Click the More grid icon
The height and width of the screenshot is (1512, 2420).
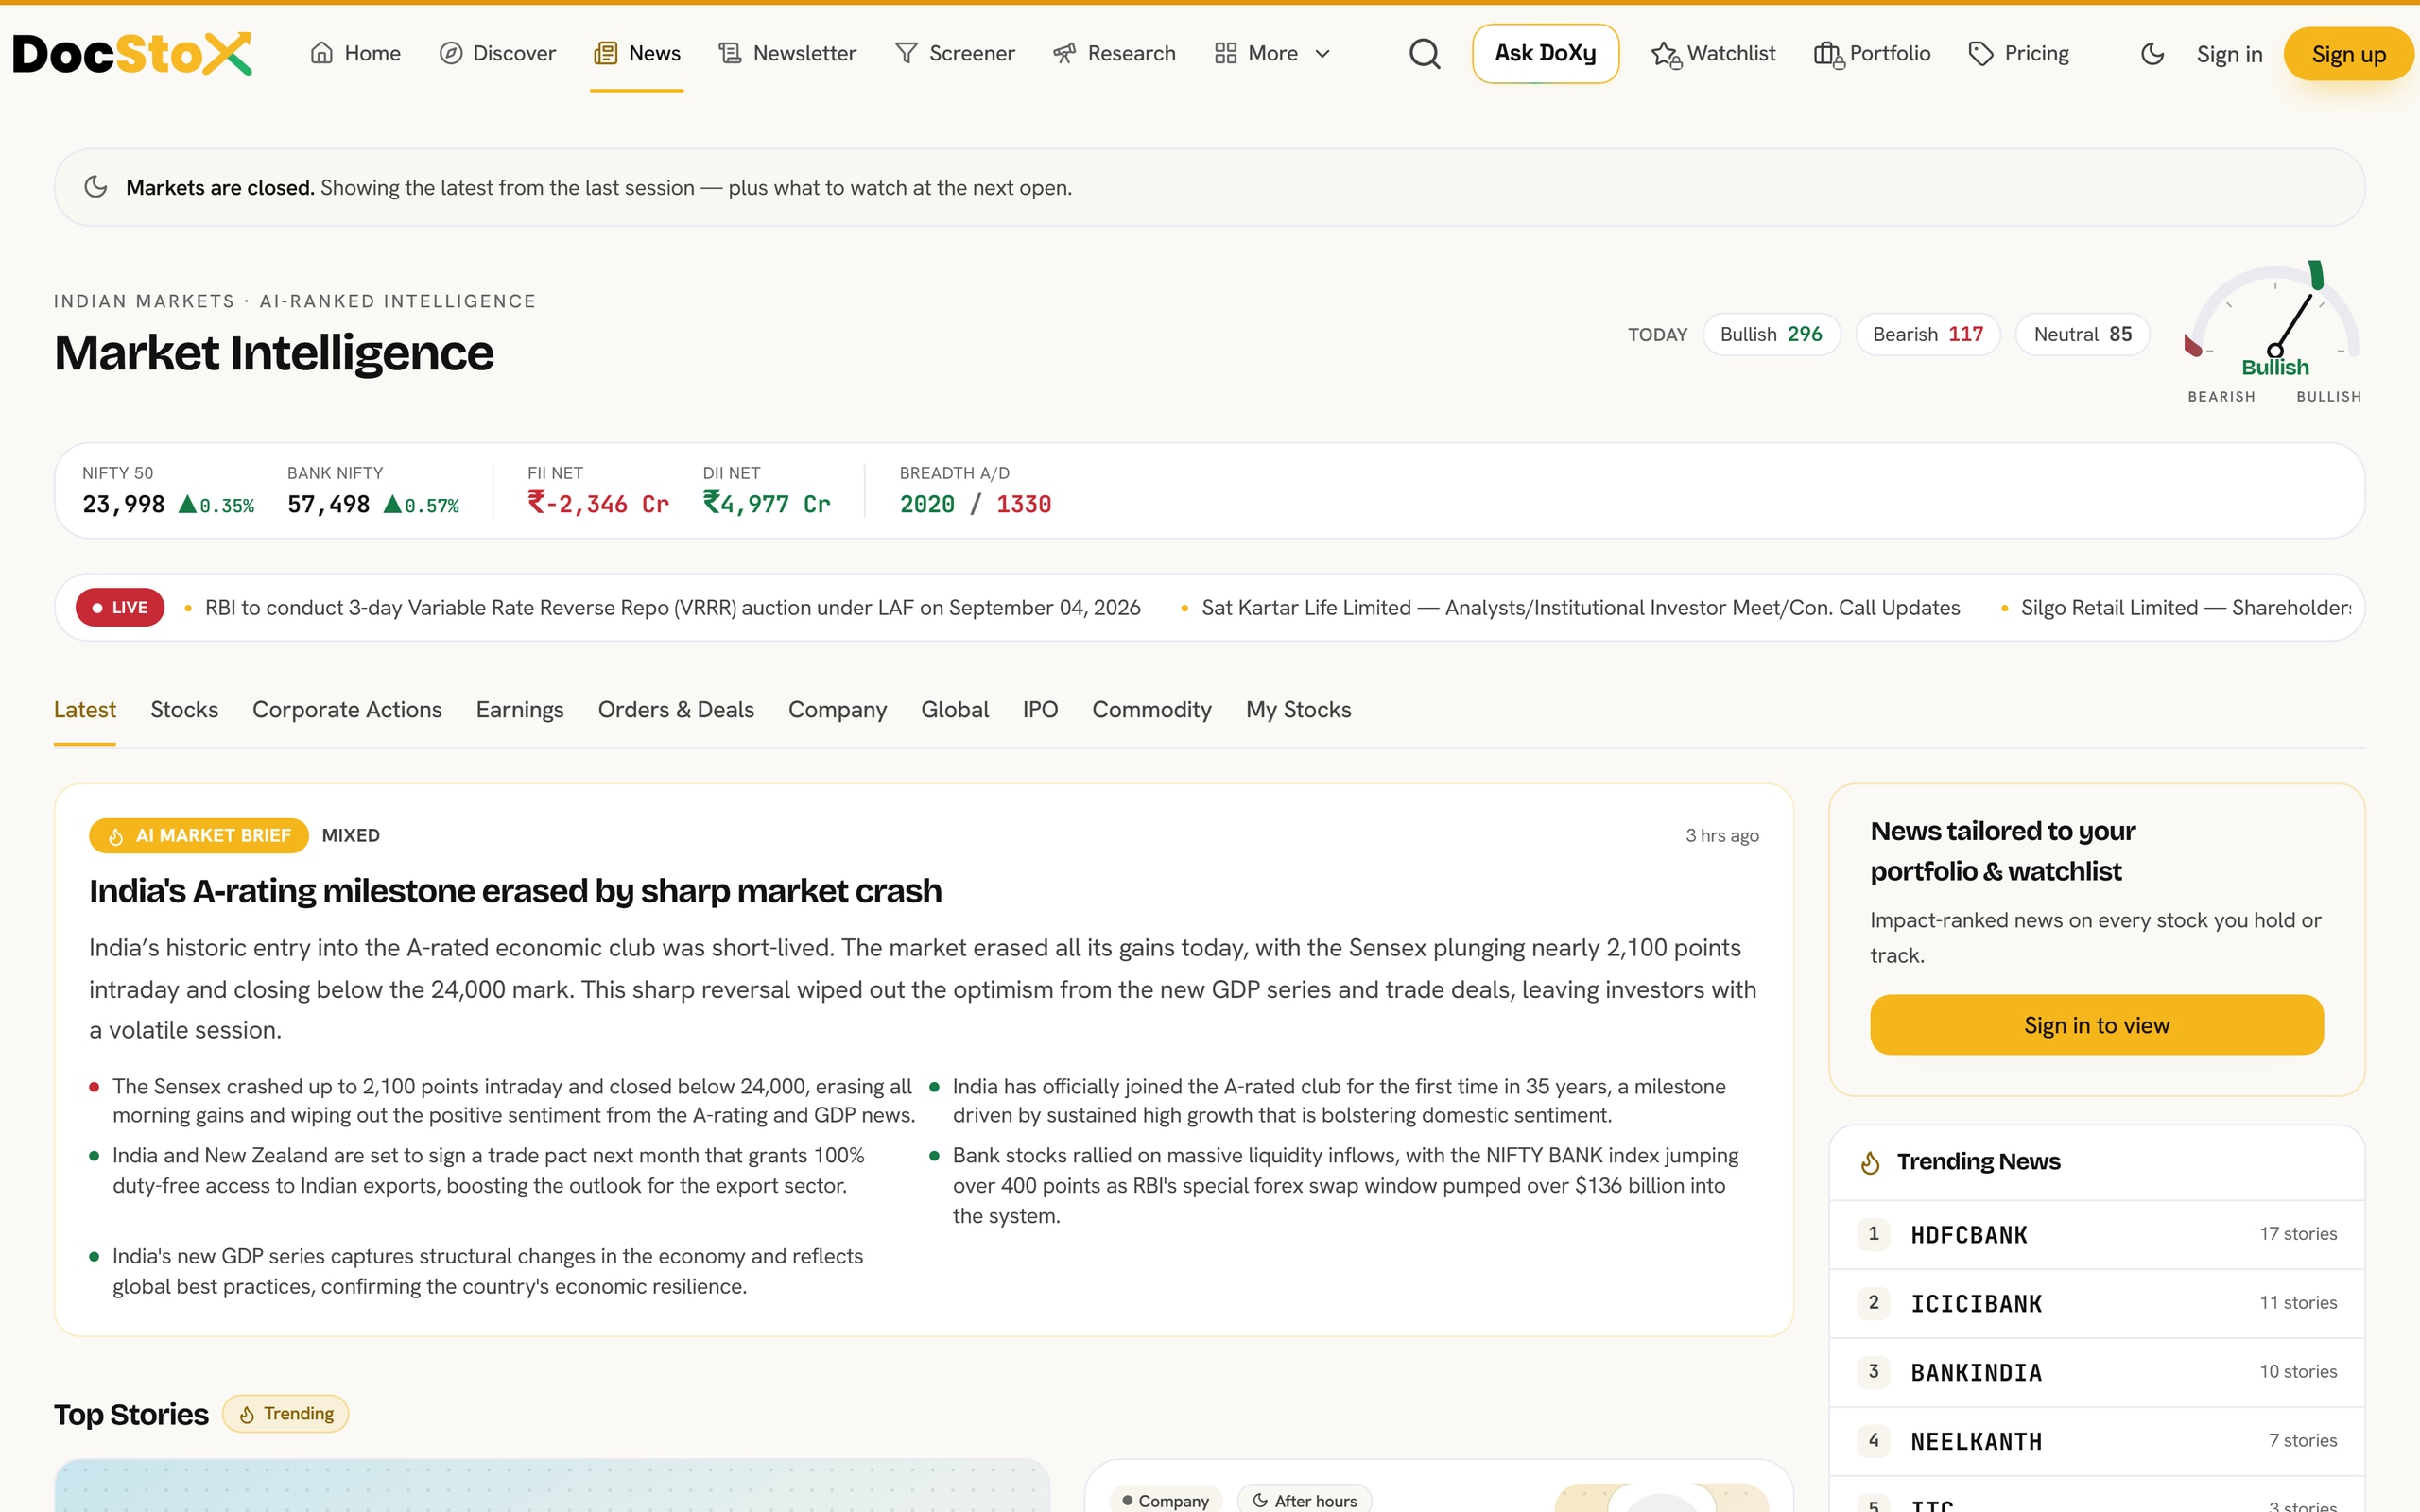pyautogui.click(x=1225, y=53)
